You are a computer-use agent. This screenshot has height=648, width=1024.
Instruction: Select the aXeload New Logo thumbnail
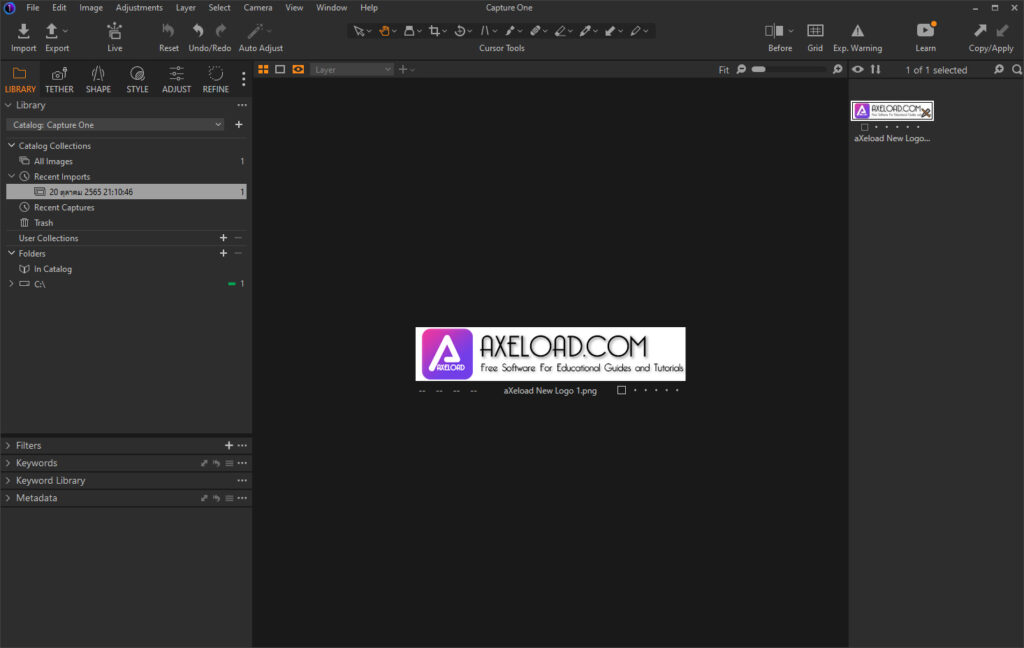click(x=892, y=111)
